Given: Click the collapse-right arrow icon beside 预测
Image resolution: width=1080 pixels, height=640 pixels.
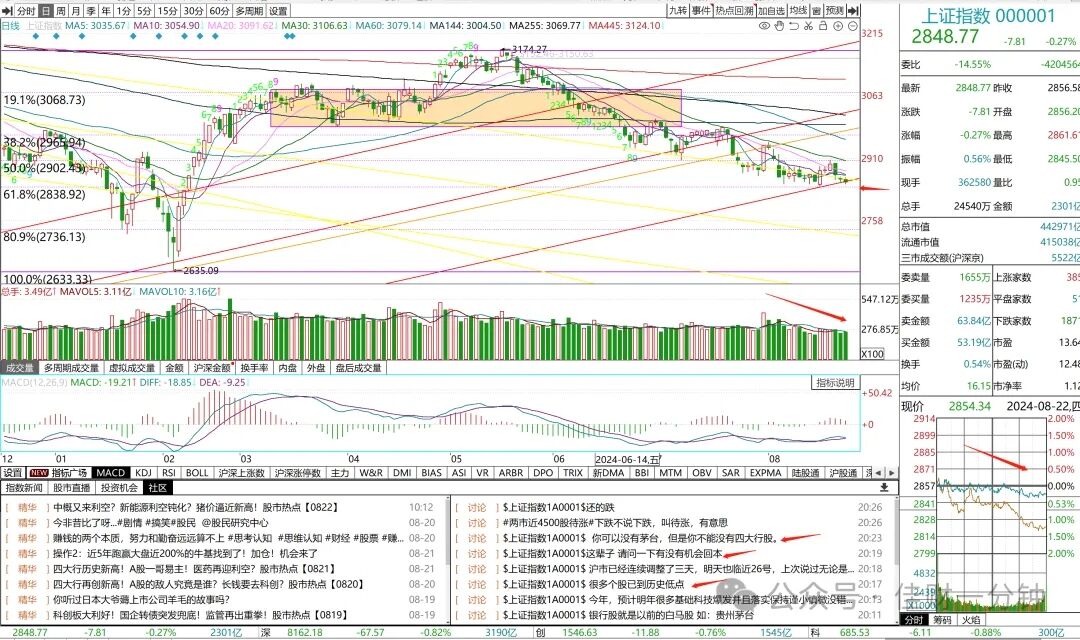Looking at the screenshot, I should click(853, 10).
